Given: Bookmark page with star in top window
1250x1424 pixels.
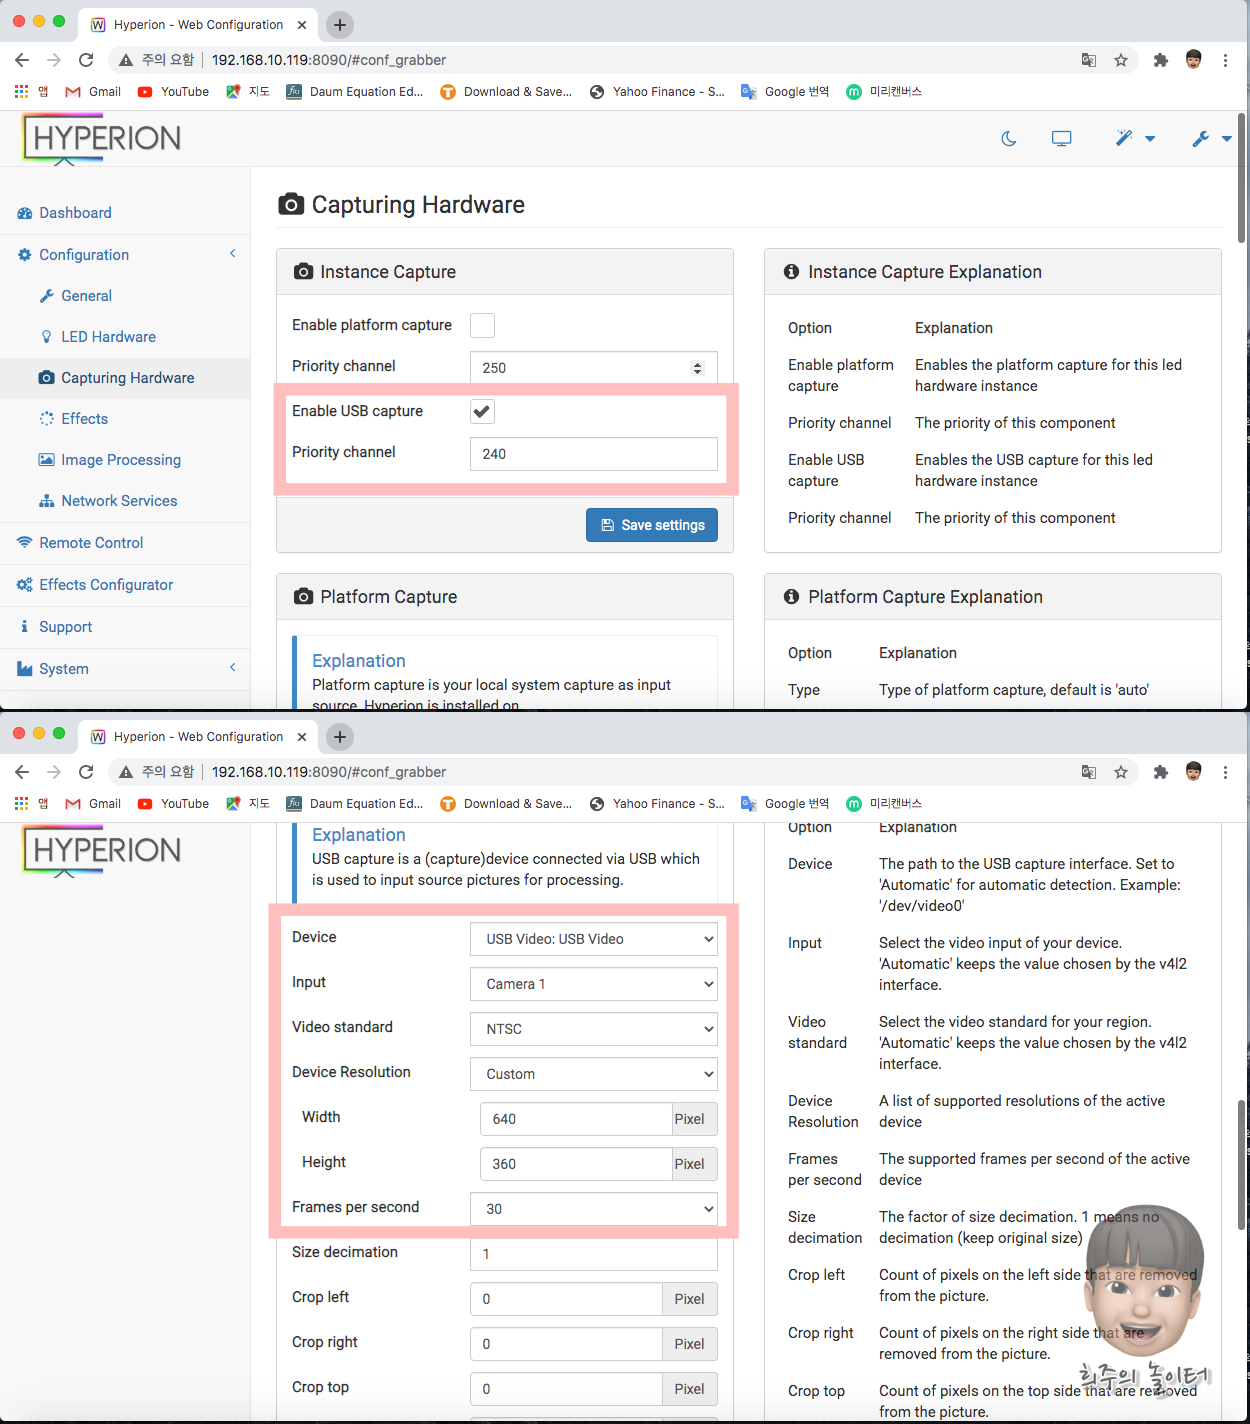Looking at the screenshot, I should coord(1121,60).
